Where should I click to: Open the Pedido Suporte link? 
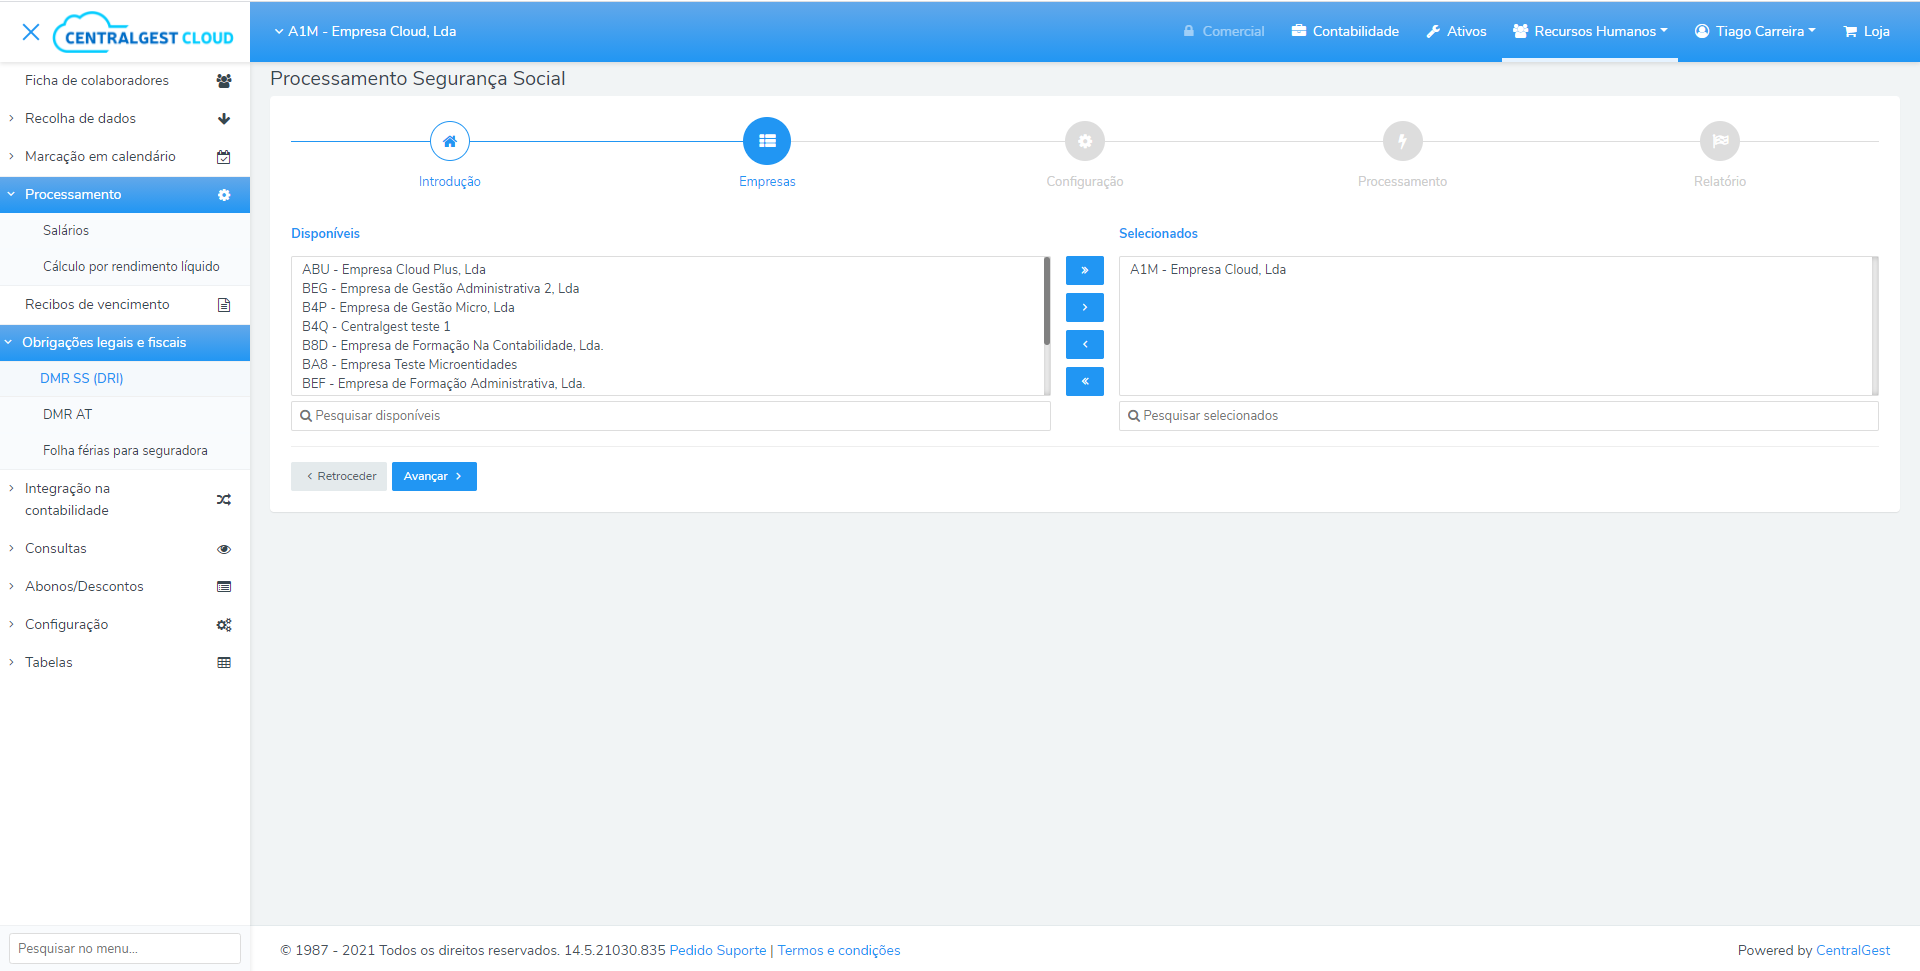(717, 950)
